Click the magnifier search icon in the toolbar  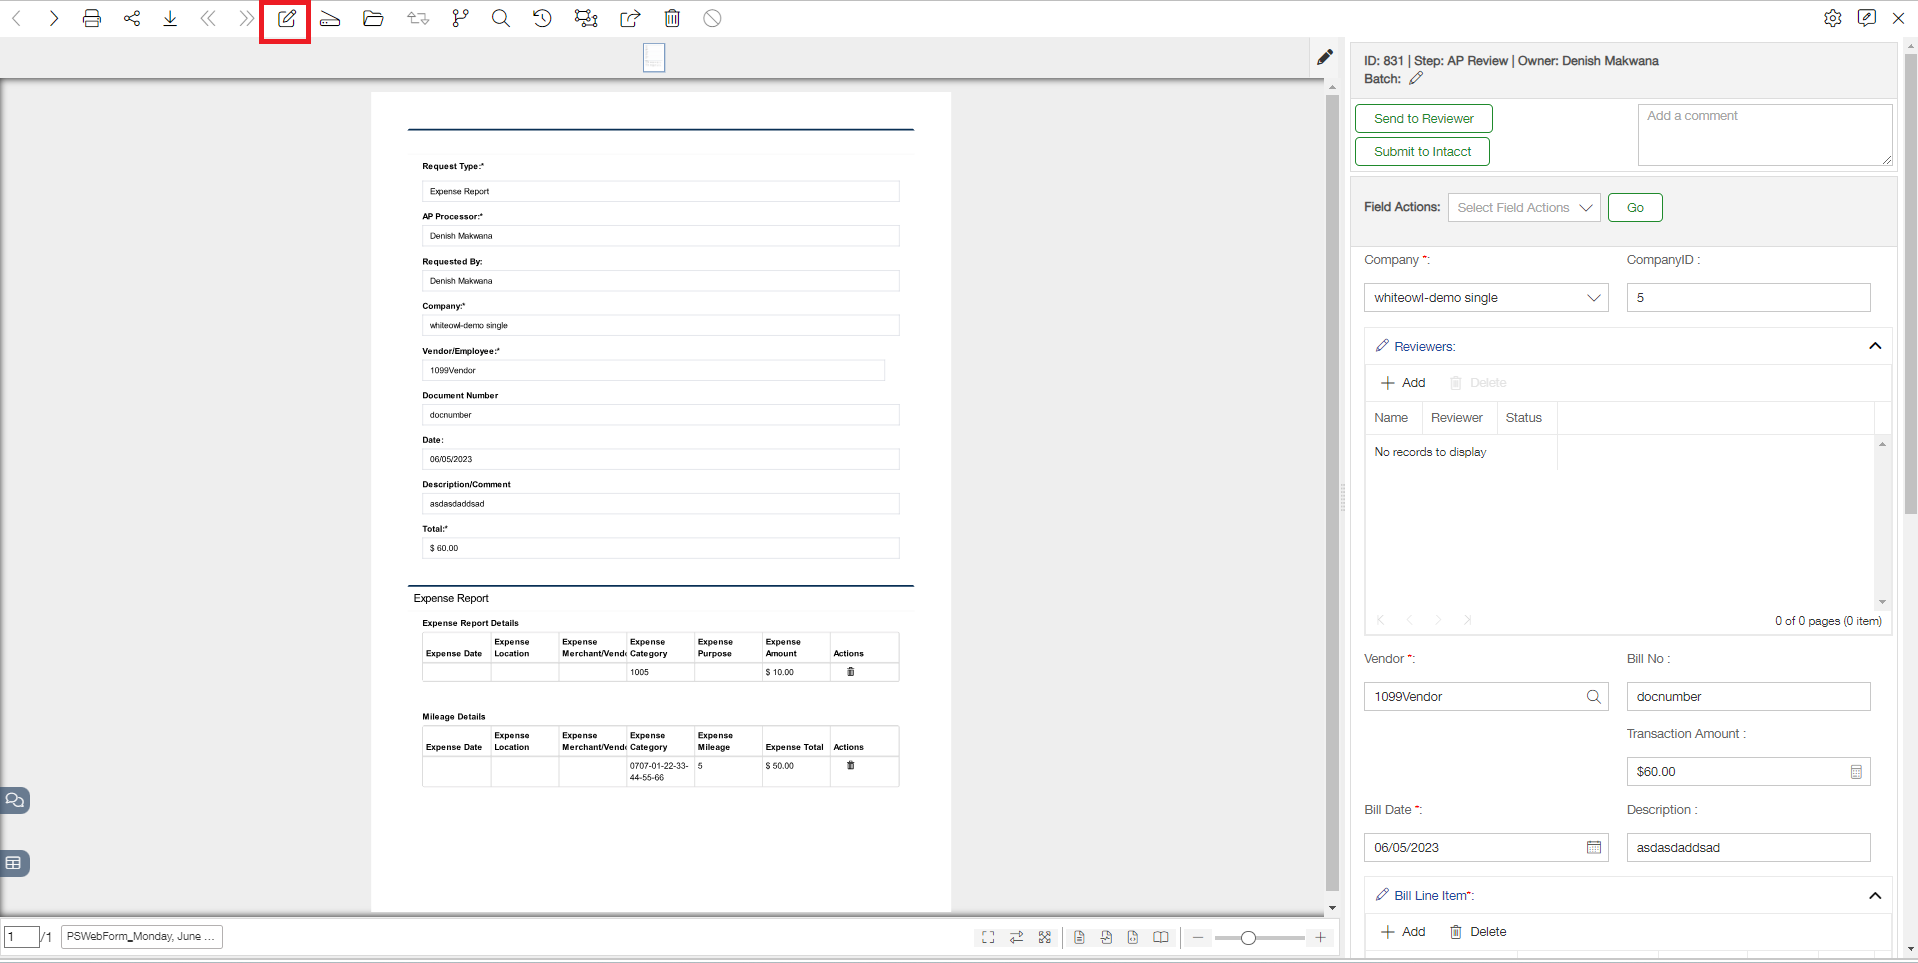[501, 18]
